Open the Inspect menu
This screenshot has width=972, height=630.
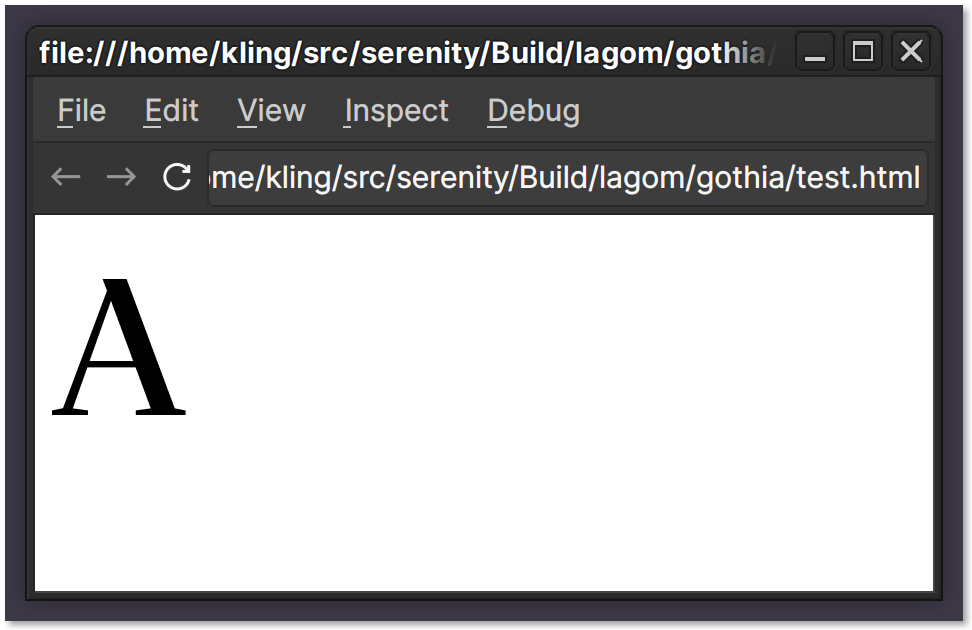(x=396, y=111)
